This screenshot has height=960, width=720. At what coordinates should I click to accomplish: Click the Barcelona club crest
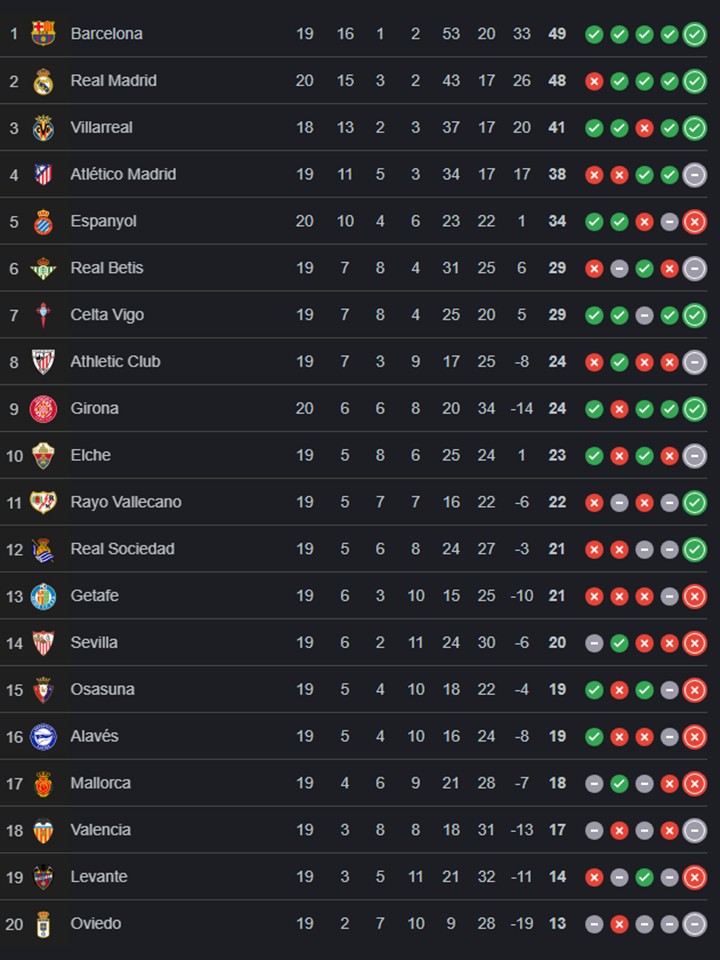coord(43,34)
